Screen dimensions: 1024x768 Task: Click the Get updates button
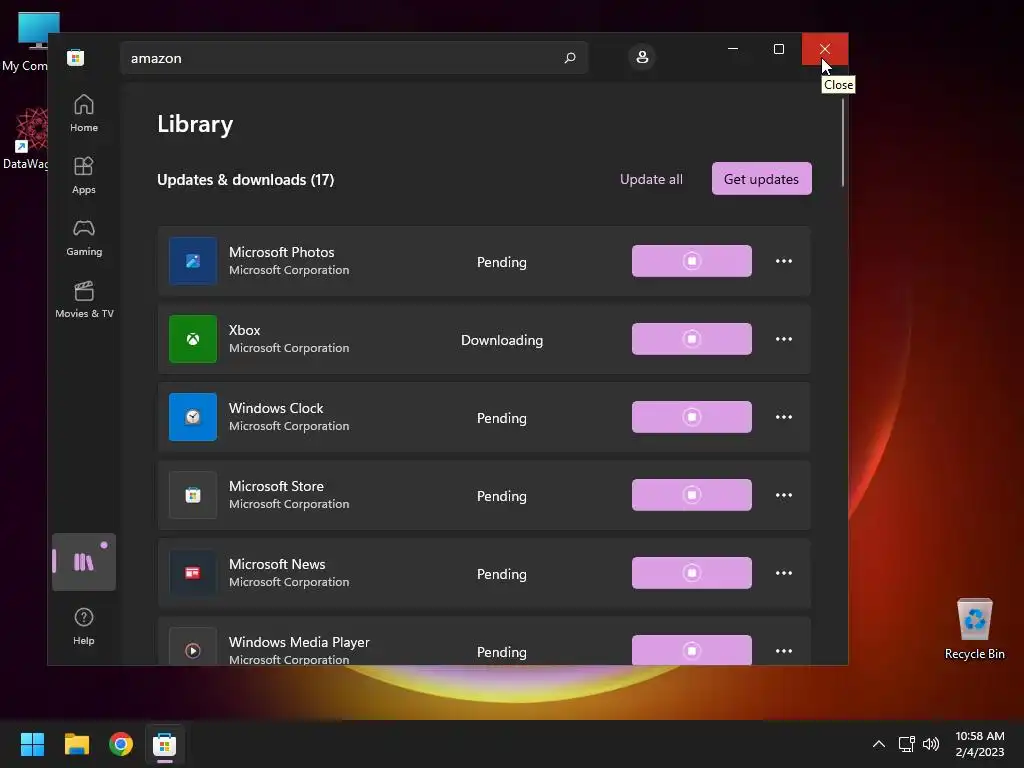(761, 179)
